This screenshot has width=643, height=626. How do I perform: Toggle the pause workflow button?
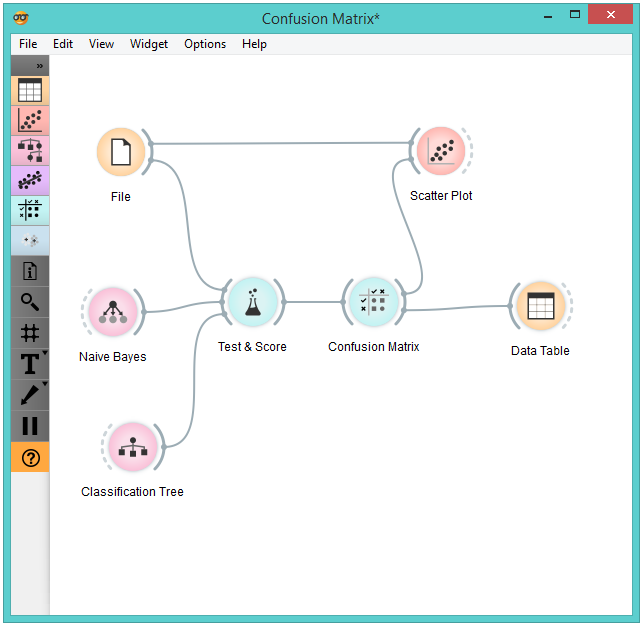pos(30,425)
